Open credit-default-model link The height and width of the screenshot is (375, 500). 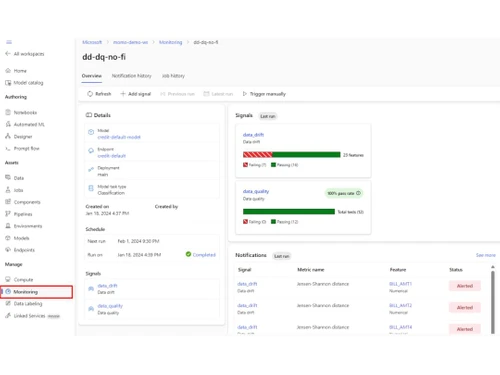click(x=119, y=137)
